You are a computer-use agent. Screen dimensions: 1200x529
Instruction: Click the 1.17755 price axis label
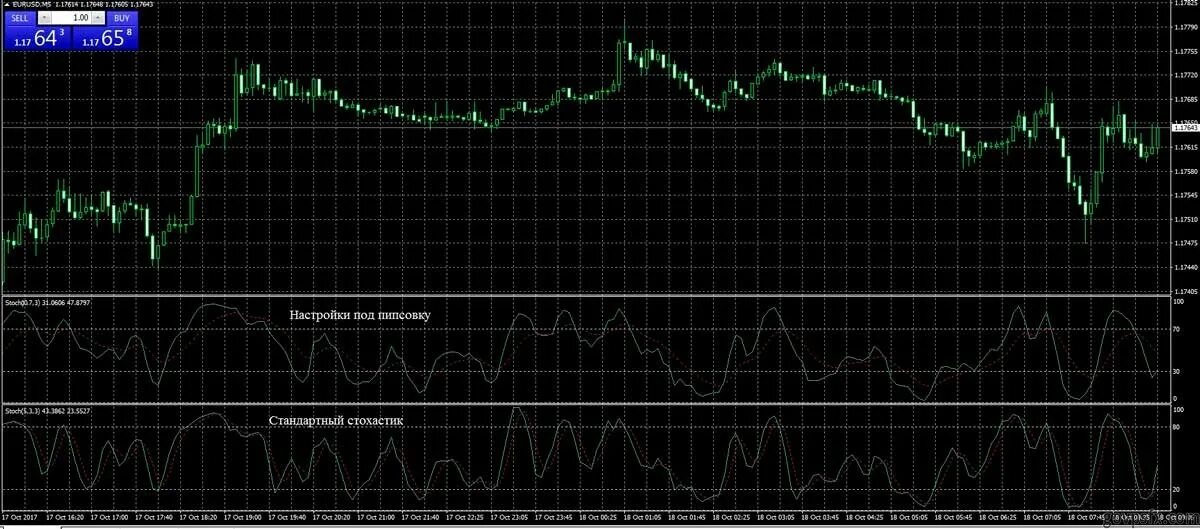pos(1184,51)
